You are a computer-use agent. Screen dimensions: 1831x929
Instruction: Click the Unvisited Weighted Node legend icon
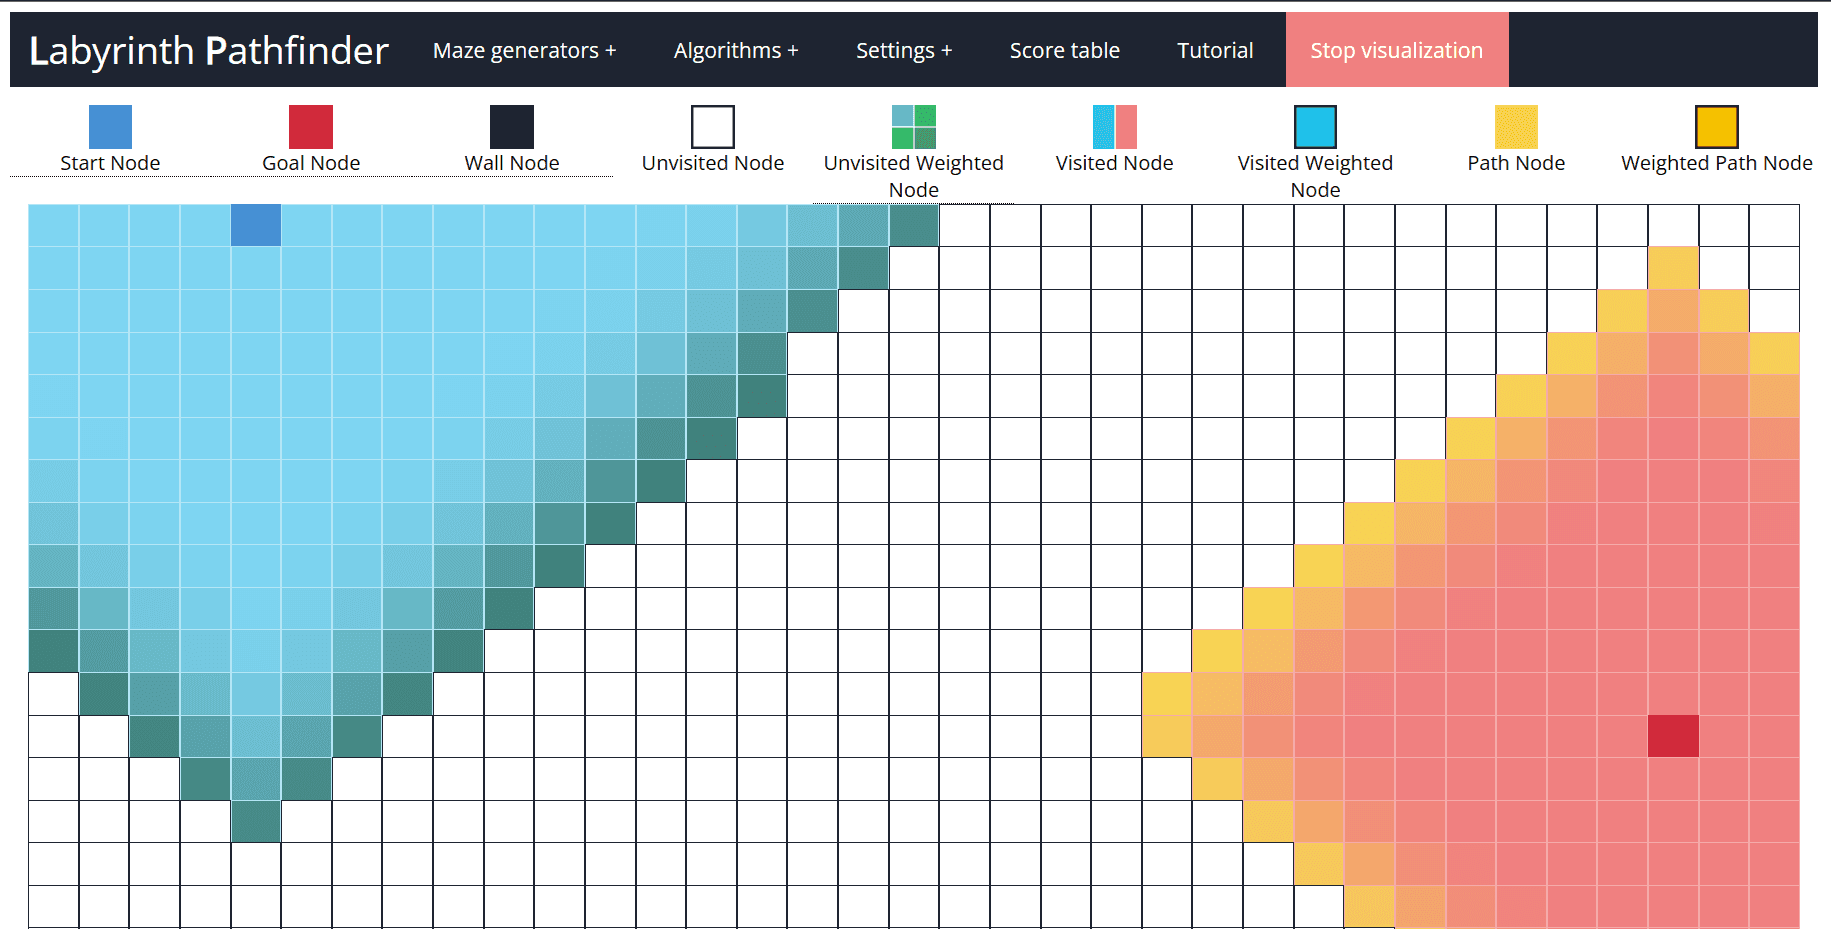coord(914,127)
